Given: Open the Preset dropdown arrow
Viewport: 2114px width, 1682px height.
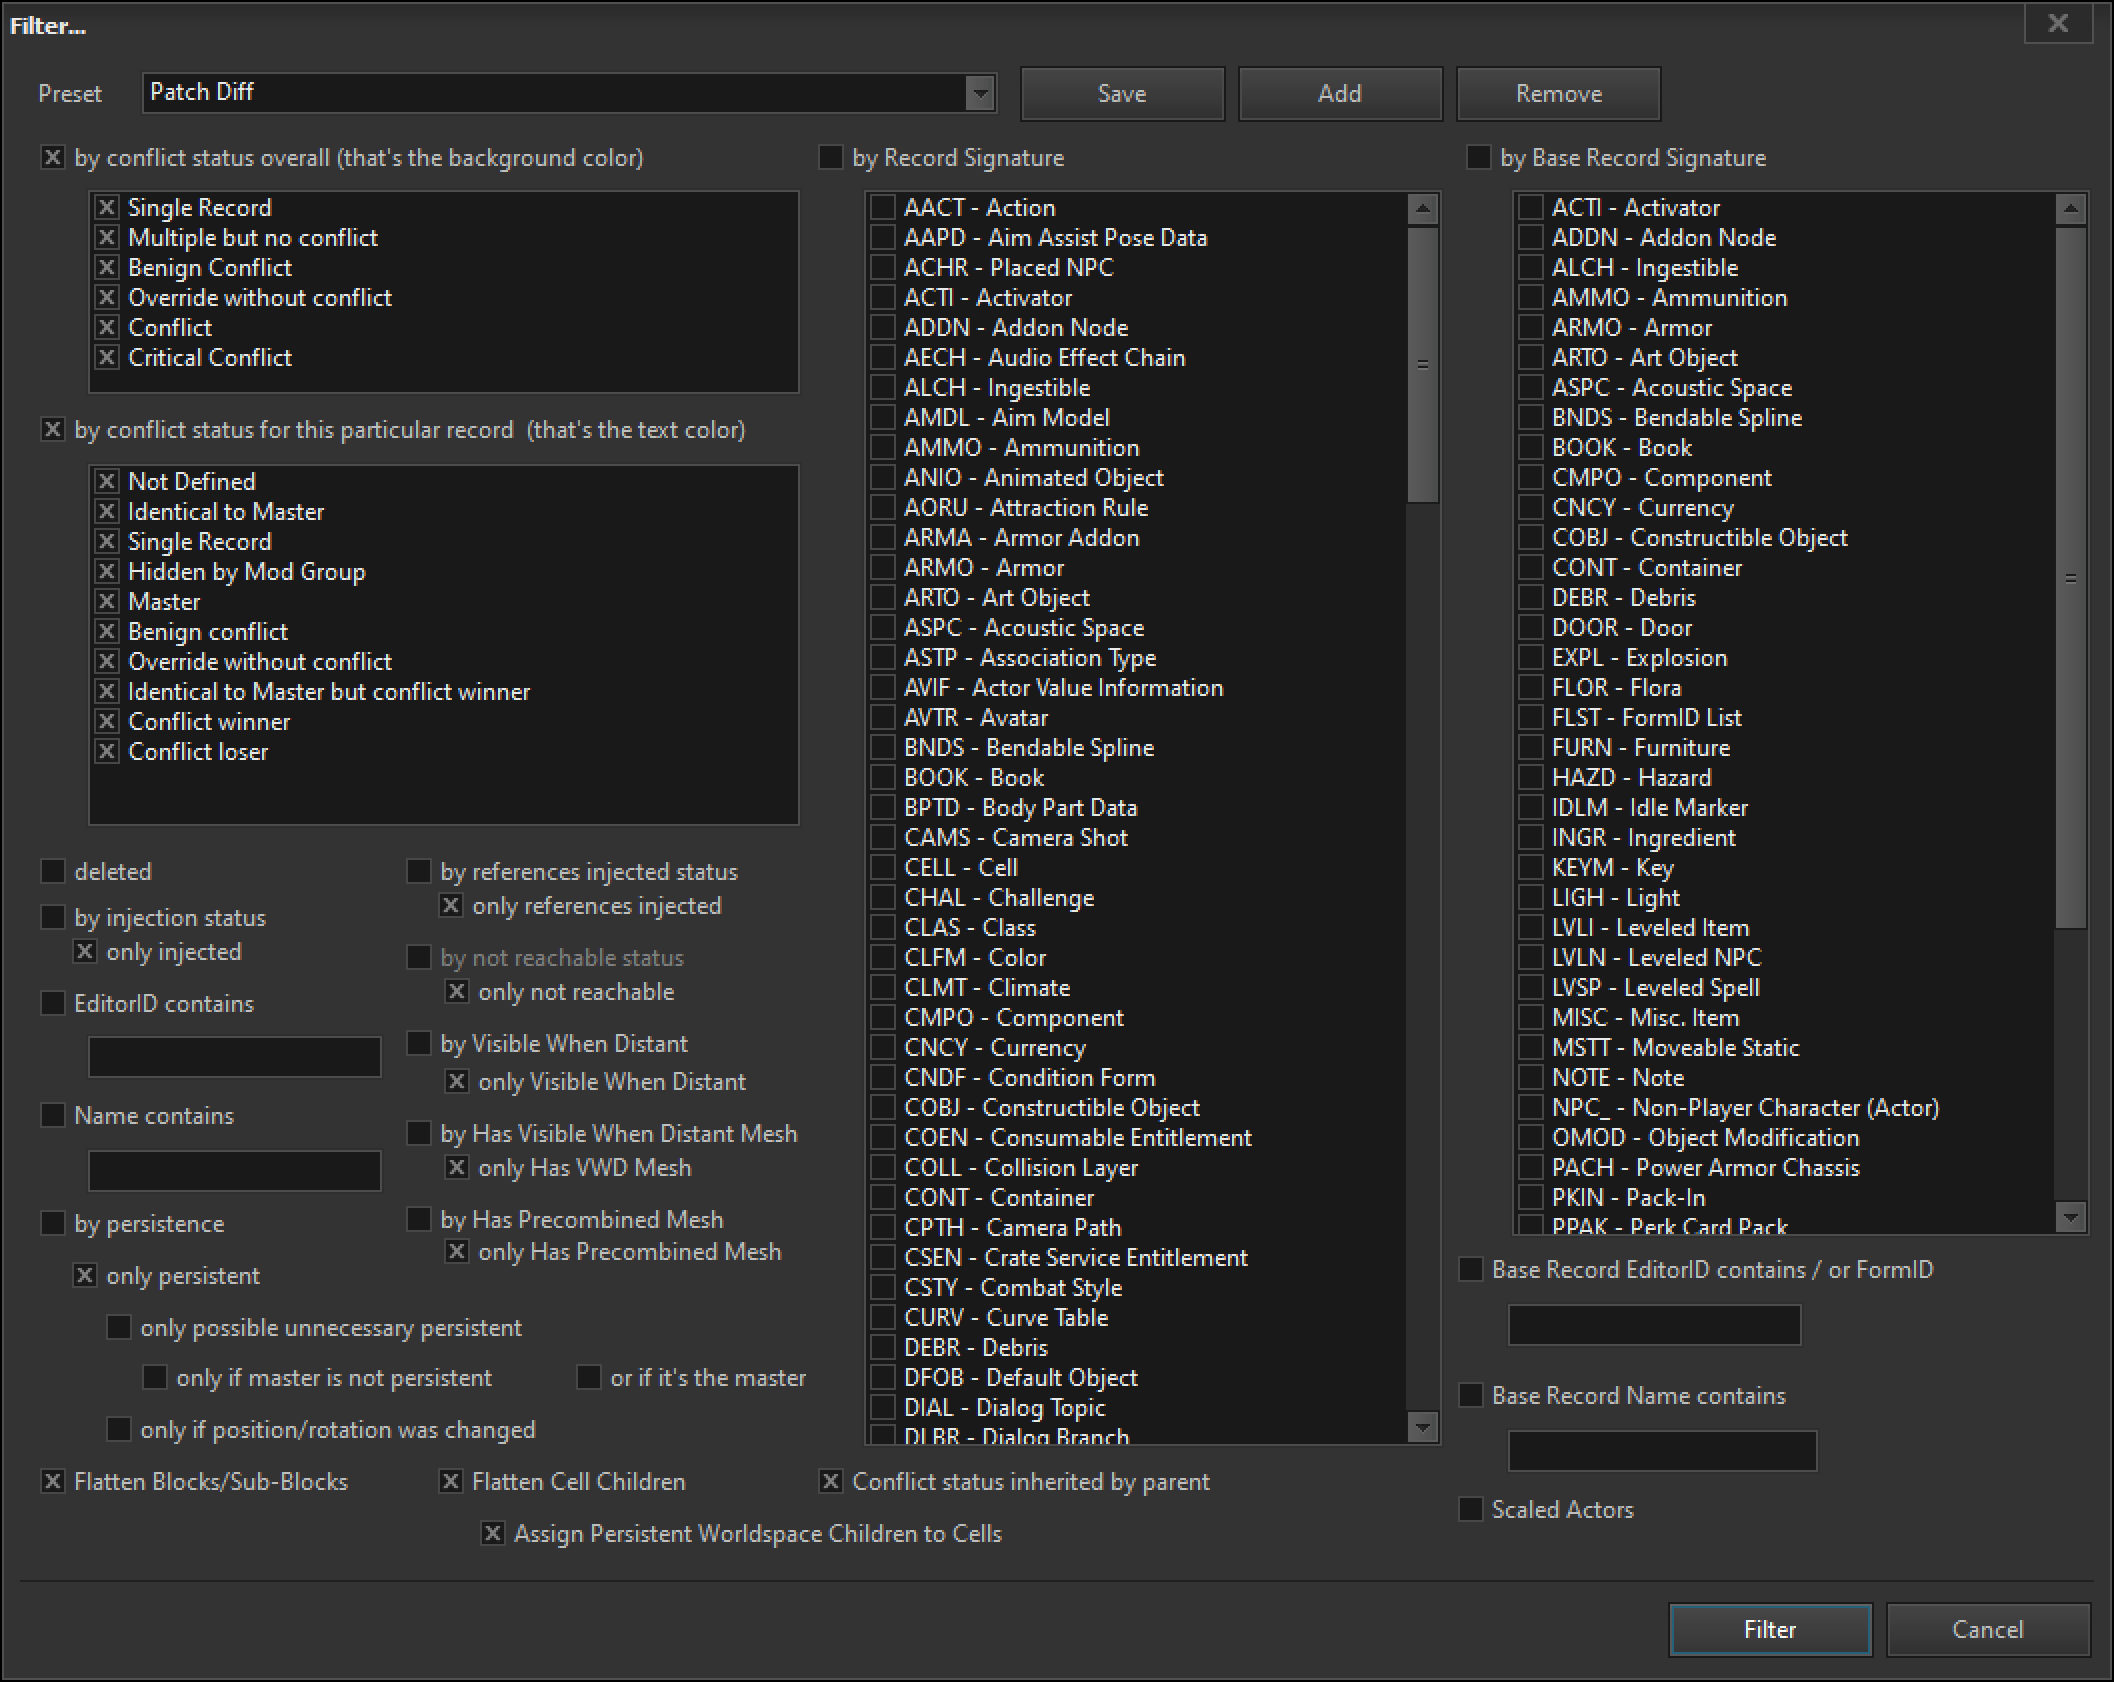Looking at the screenshot, I should (980, 94).
